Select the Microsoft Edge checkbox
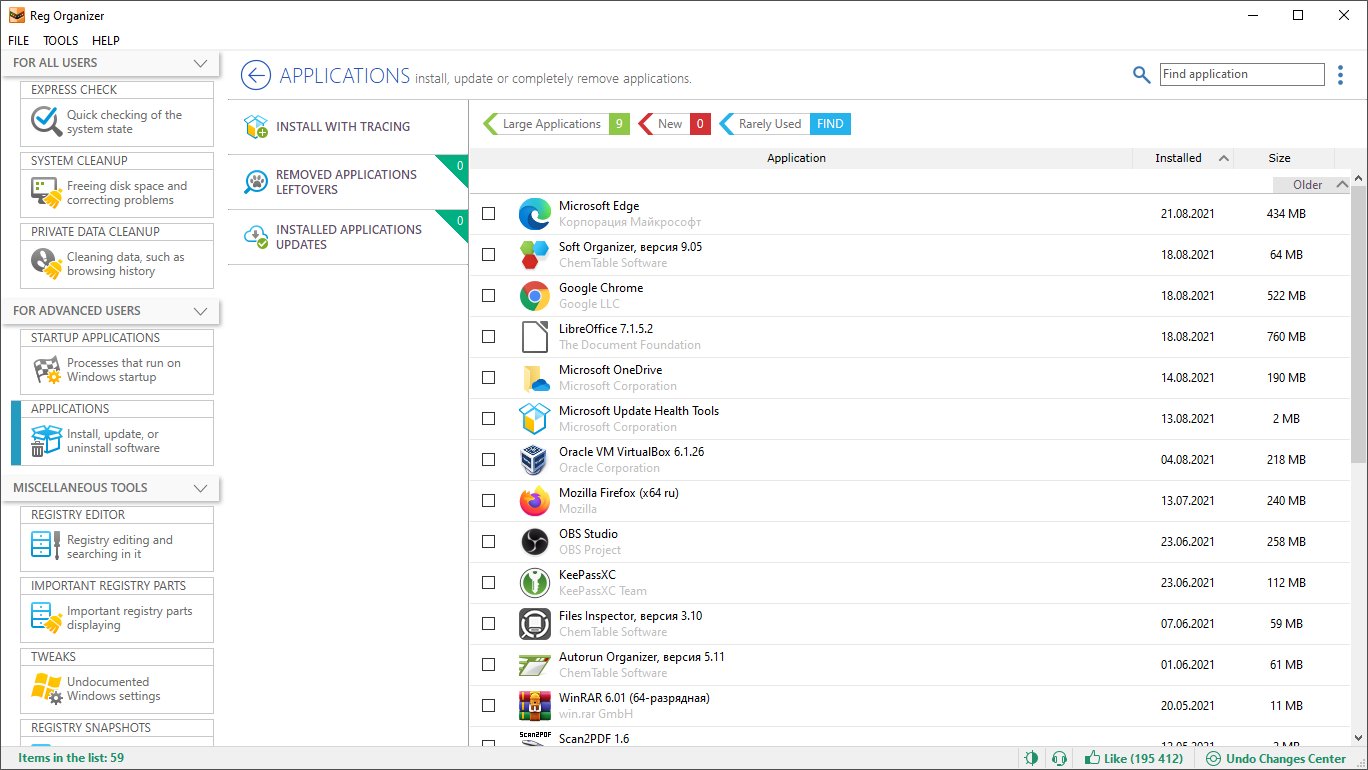Image resolution: width=1368 pixels, height=770 pixels. point(488,213)
